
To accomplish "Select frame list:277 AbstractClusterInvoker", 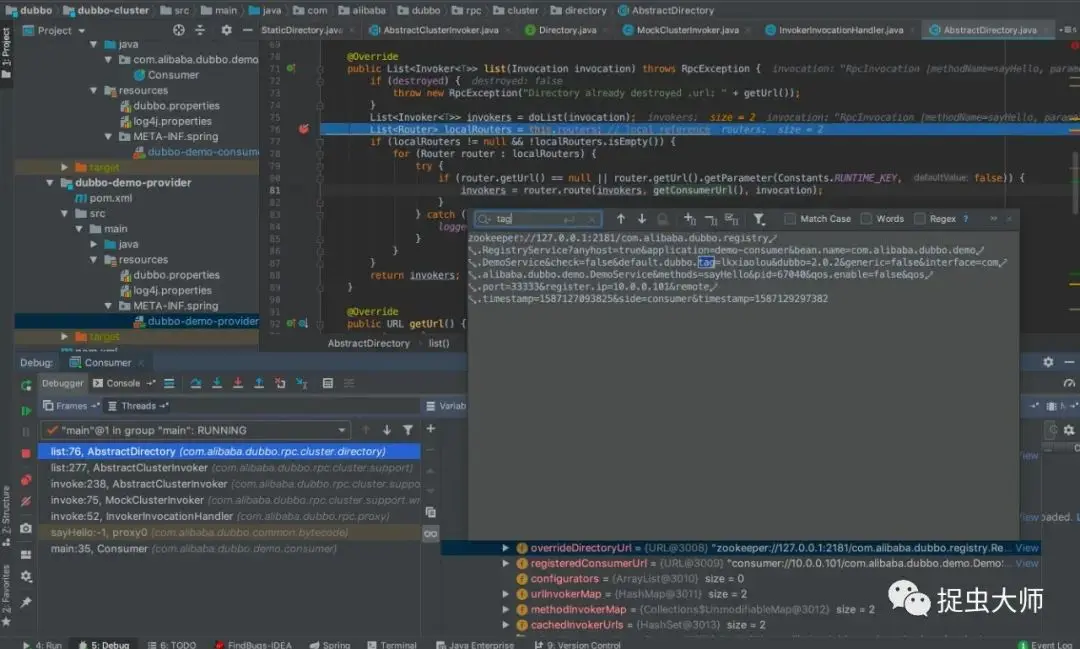I will coord(229,468).
